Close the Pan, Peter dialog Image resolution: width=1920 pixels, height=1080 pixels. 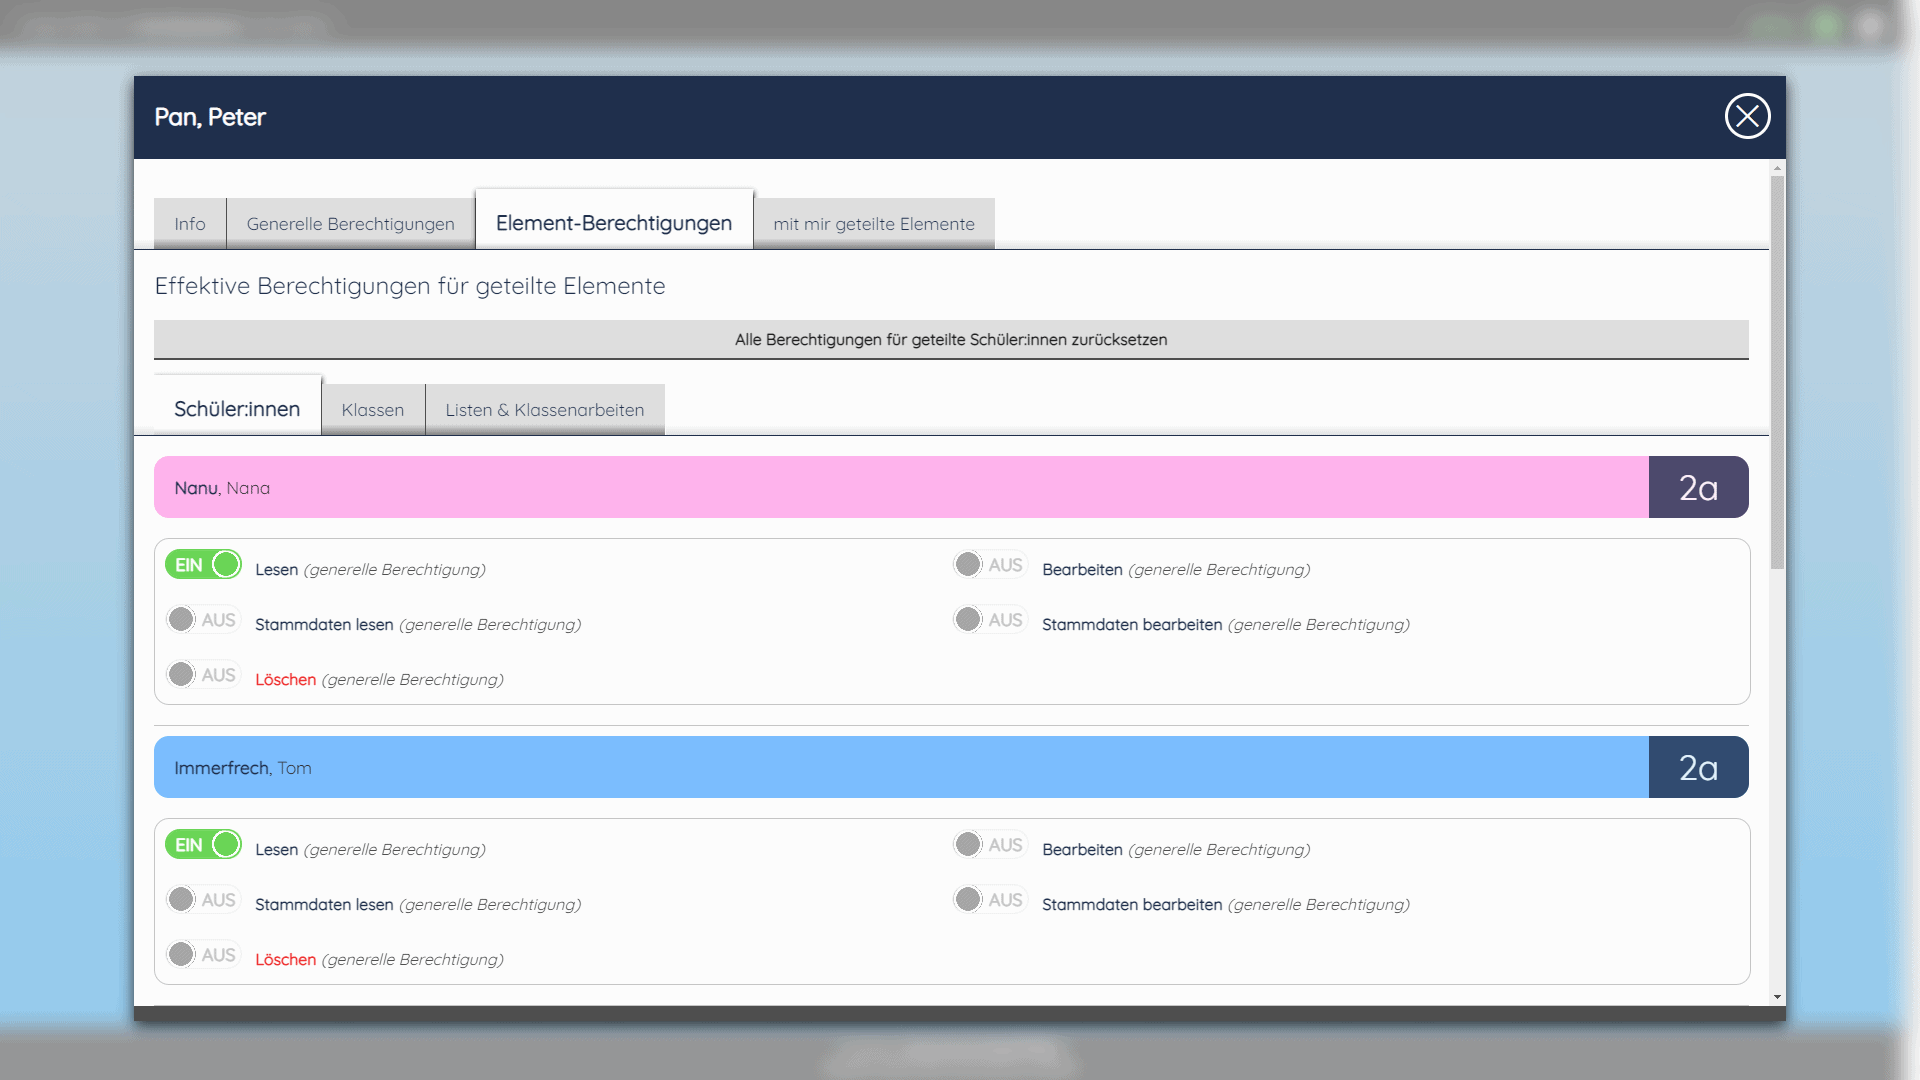point(1747,117)
